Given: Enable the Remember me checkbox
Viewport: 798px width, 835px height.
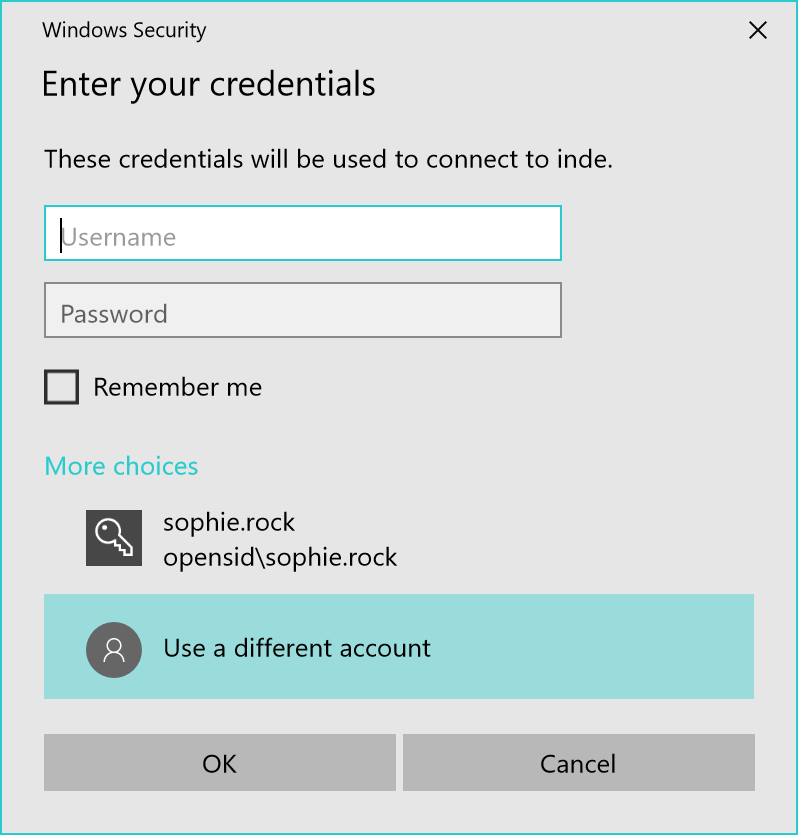Looking at the screenshot, I should 62,387.
